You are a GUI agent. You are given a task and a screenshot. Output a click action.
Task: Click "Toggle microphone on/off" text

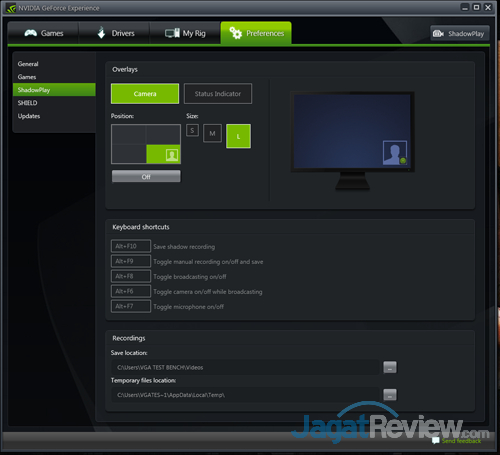pos(189,307)
